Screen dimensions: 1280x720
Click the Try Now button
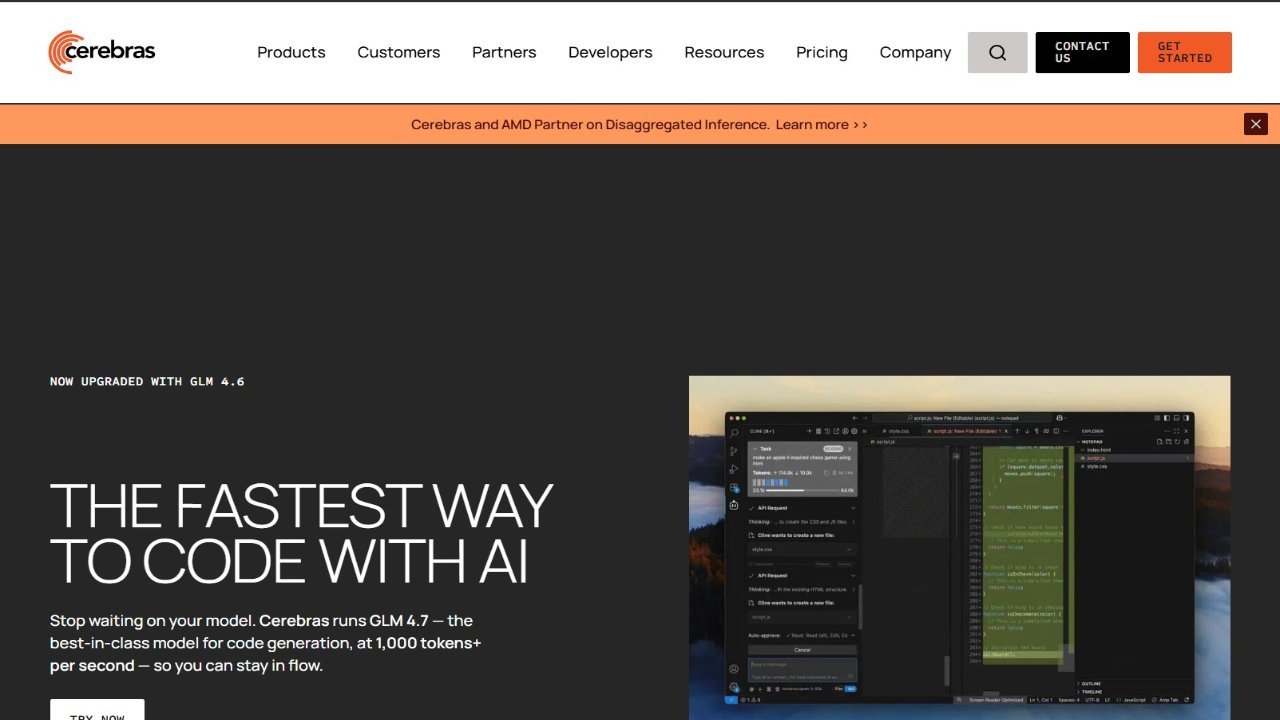tap(97, 710)
